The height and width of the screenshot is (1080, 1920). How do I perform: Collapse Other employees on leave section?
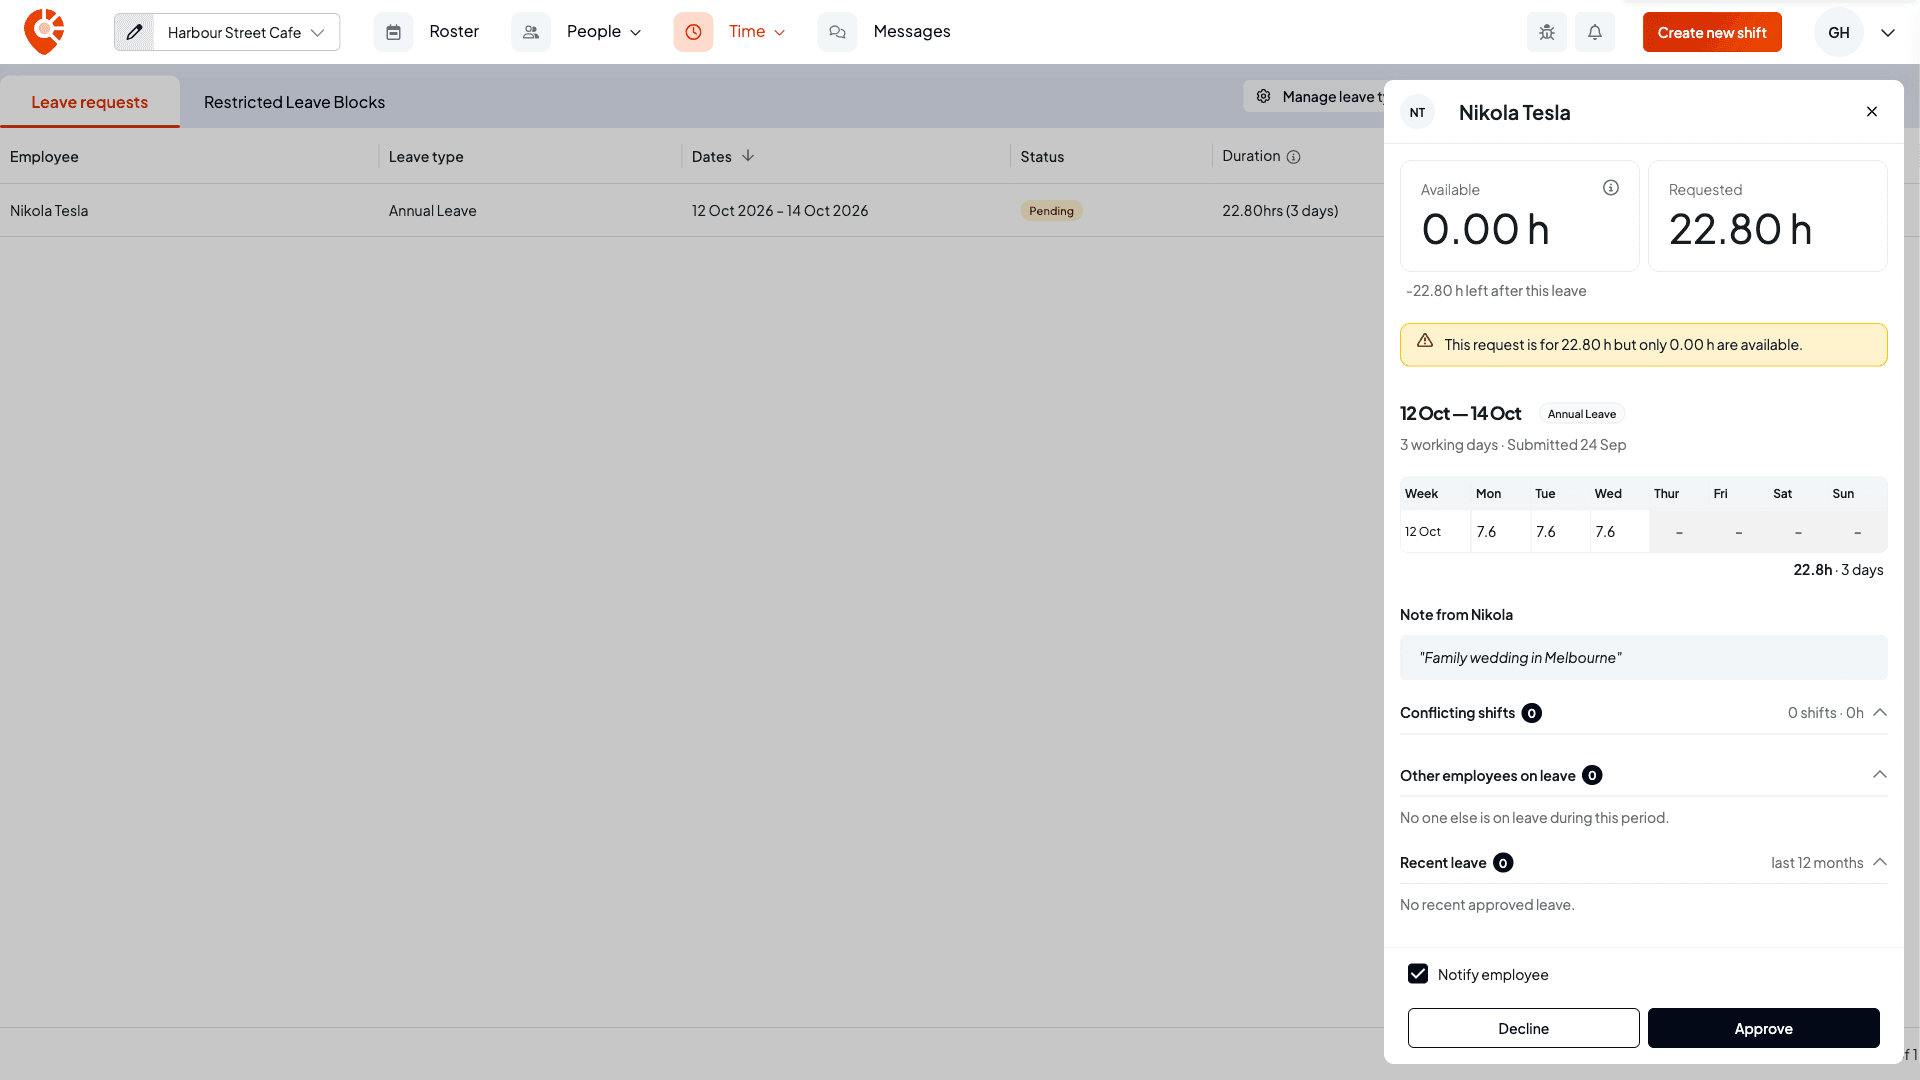[x=1880, y=774]
